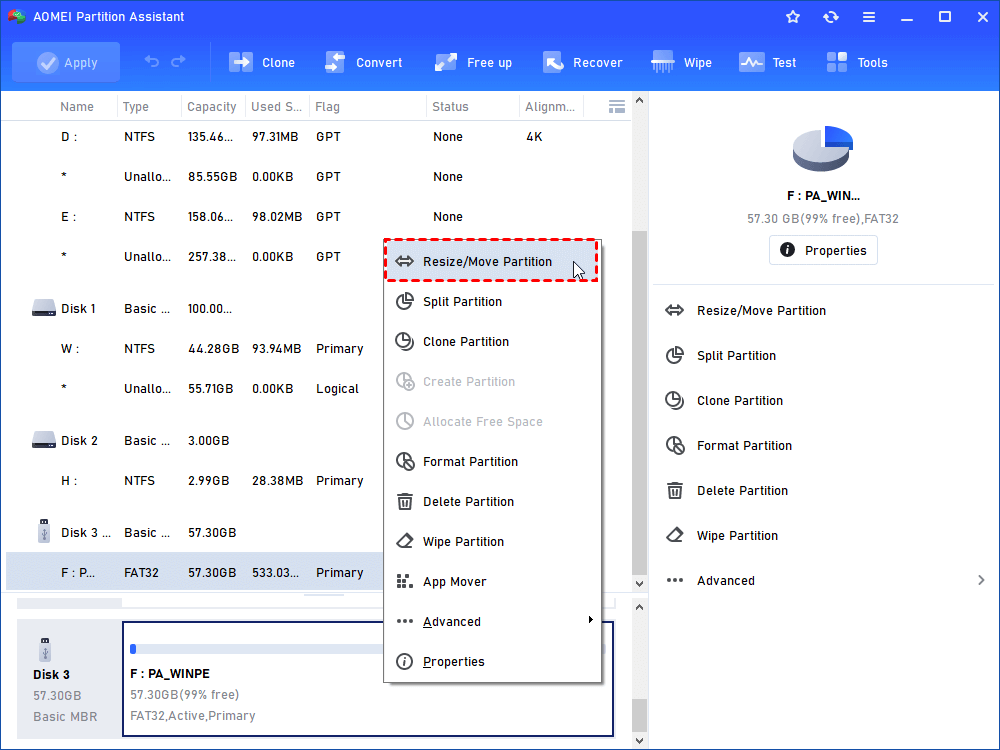This screenshot has height=750, width=1000.
Task: Select the W: NTFS partition row
Action: [191, 349]
